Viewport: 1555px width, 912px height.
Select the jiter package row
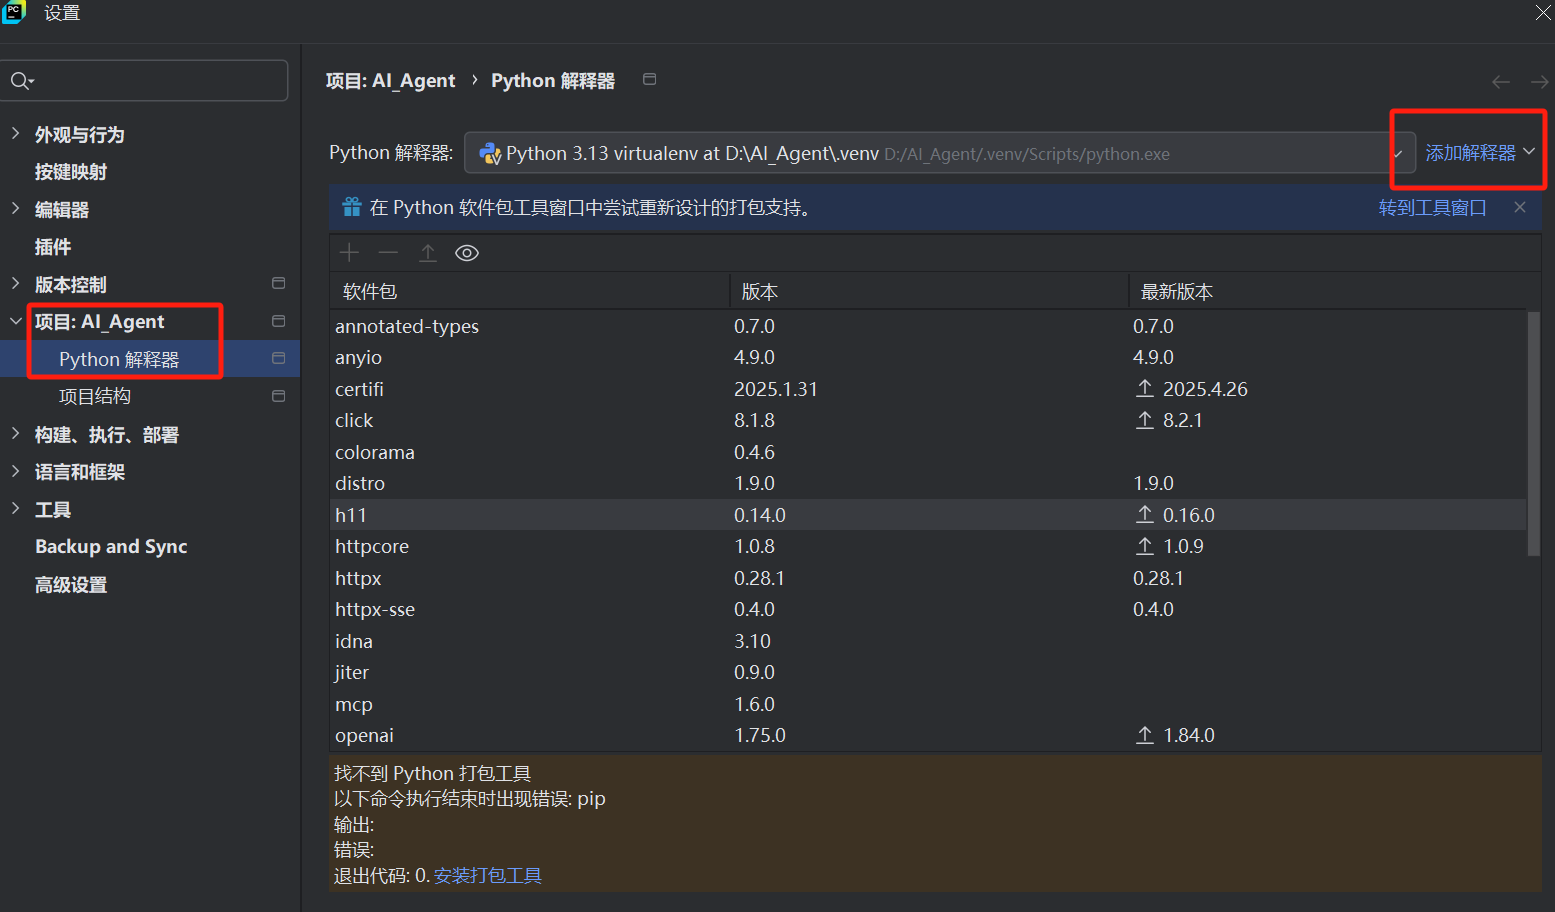tap(928, 672)
